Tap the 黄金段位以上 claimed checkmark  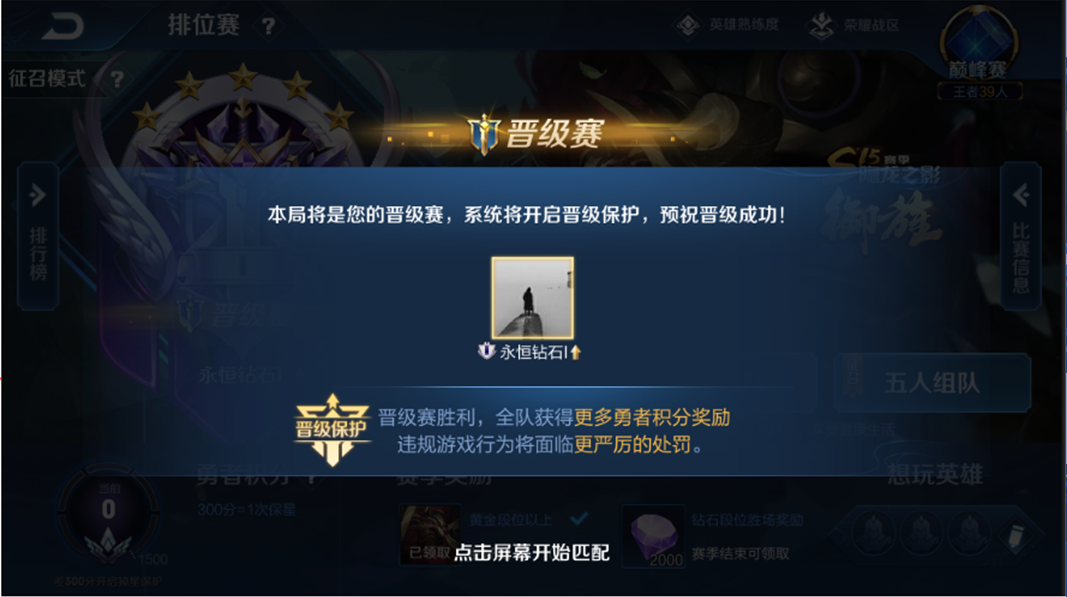click(579, 519)
